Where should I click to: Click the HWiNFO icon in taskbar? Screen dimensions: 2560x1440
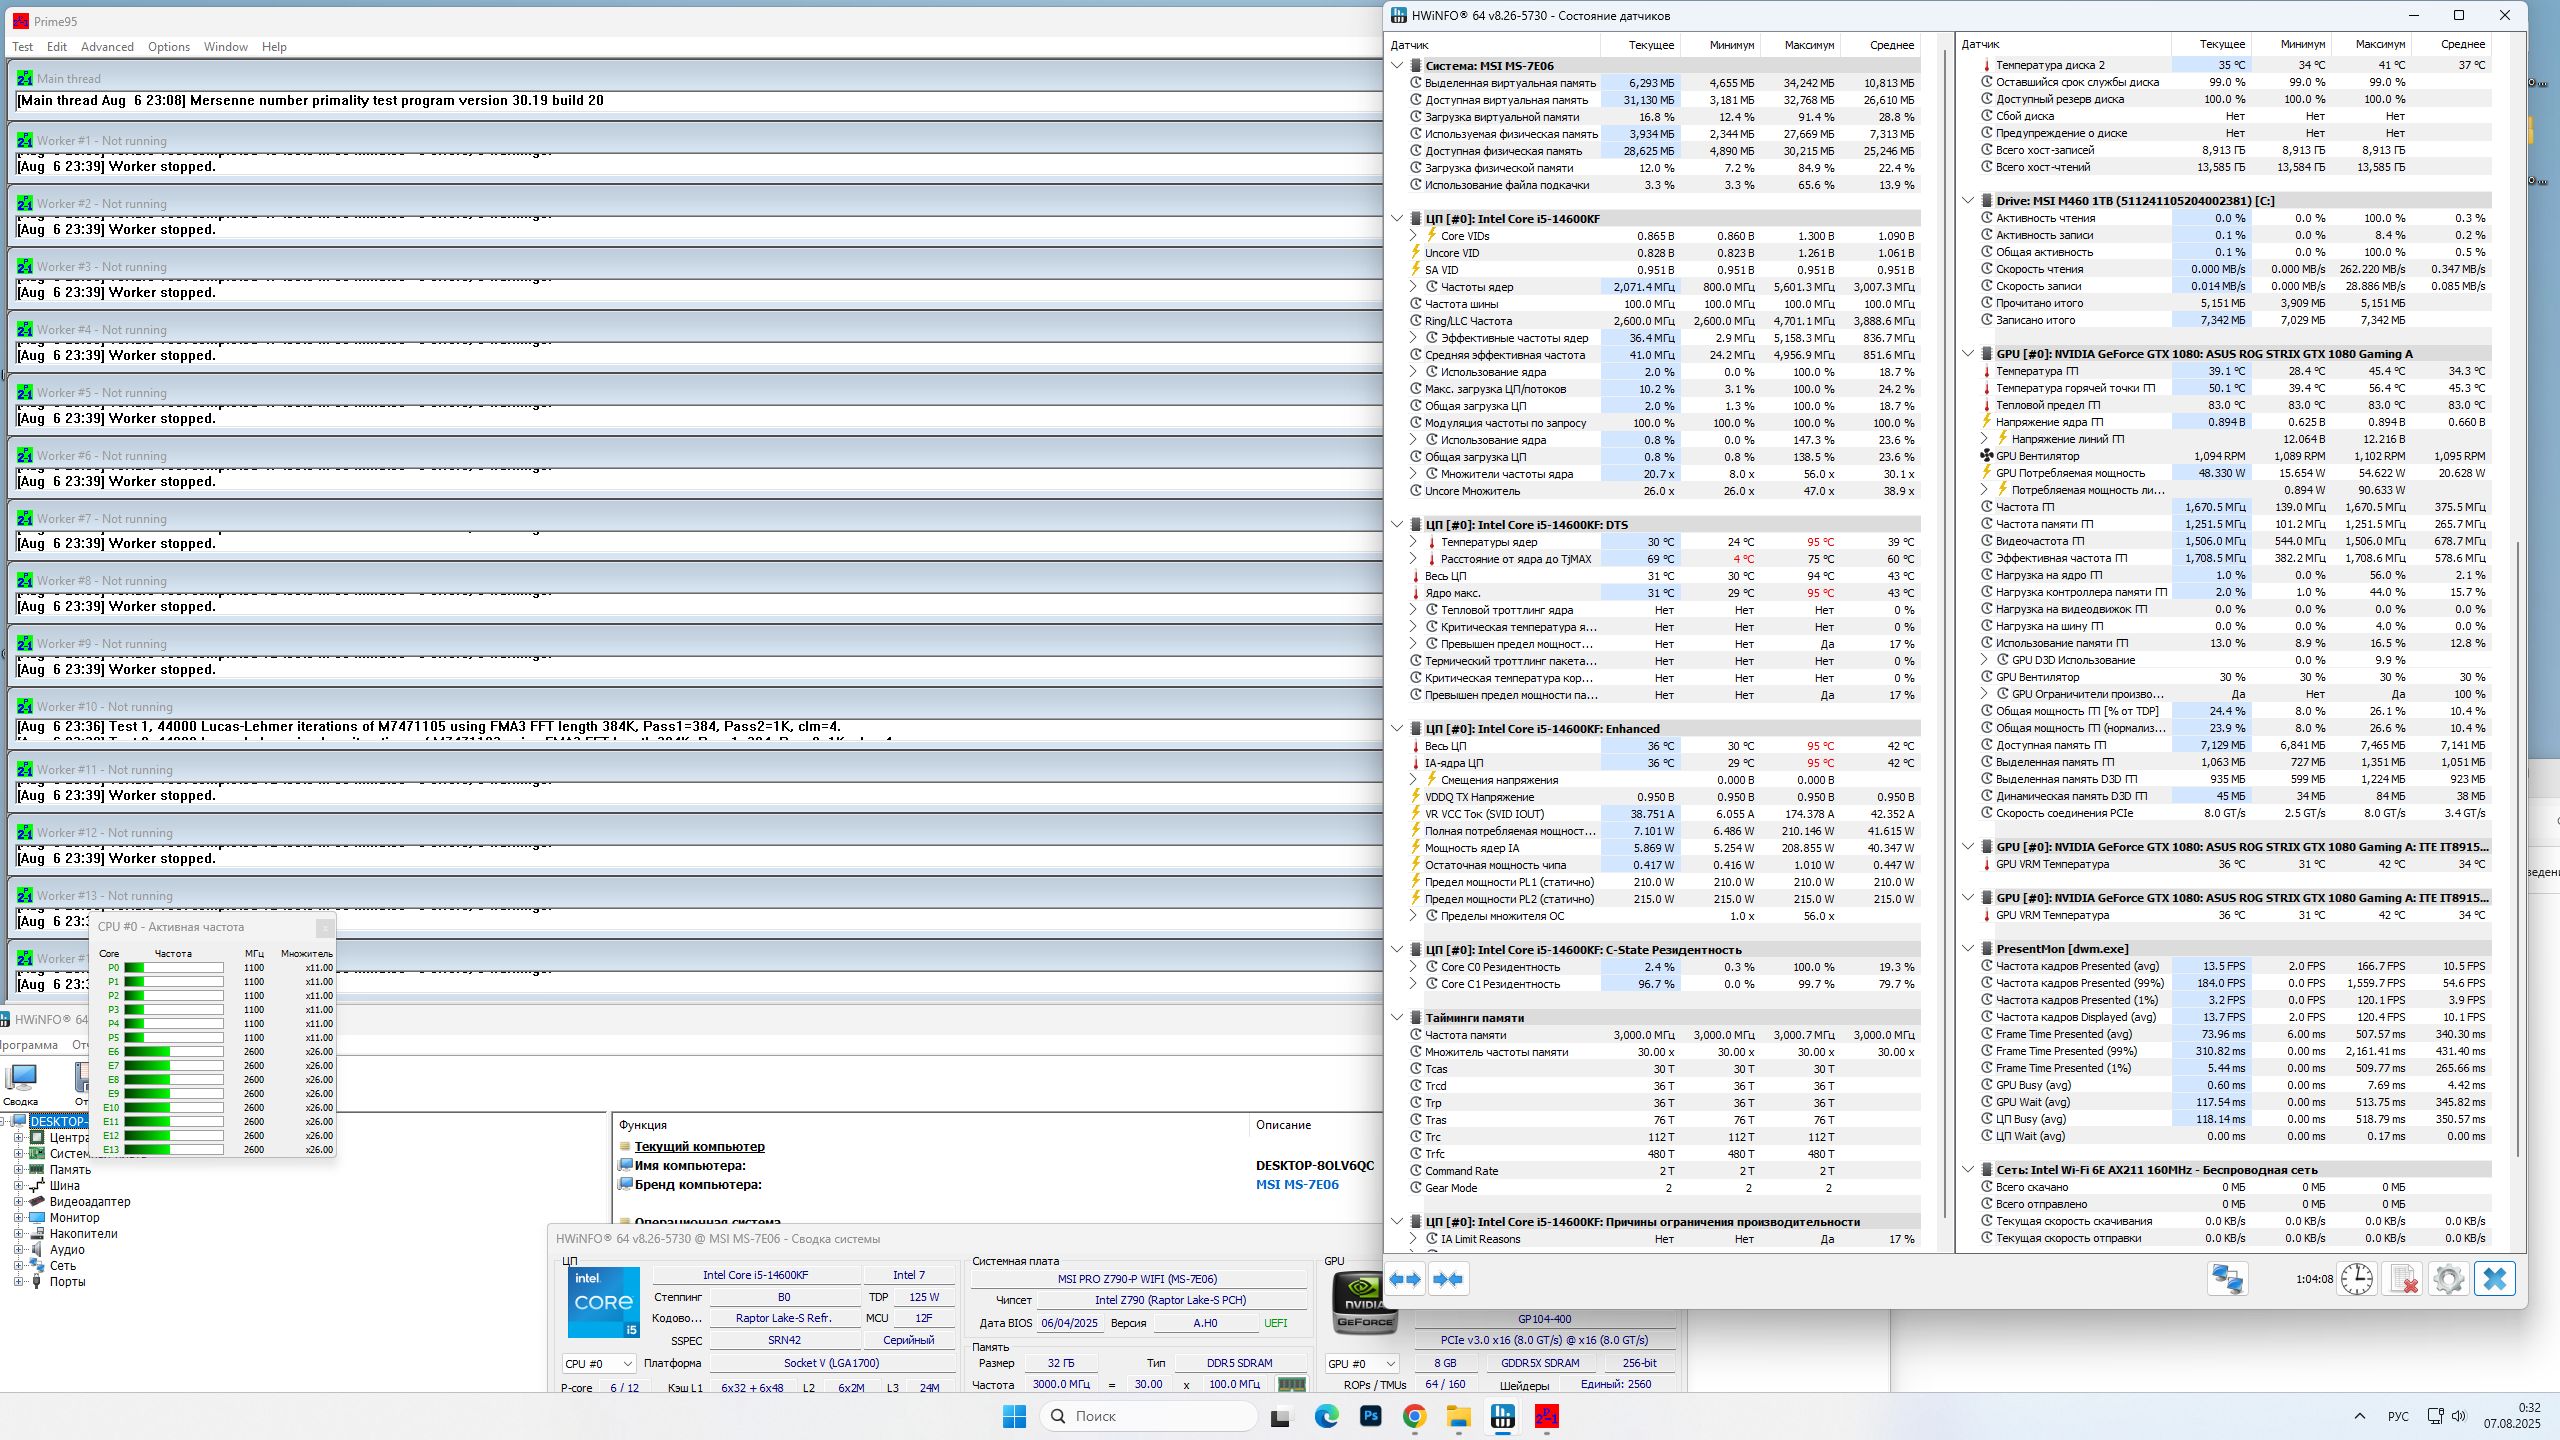pyautogui.click(x=1502, y=1416)
